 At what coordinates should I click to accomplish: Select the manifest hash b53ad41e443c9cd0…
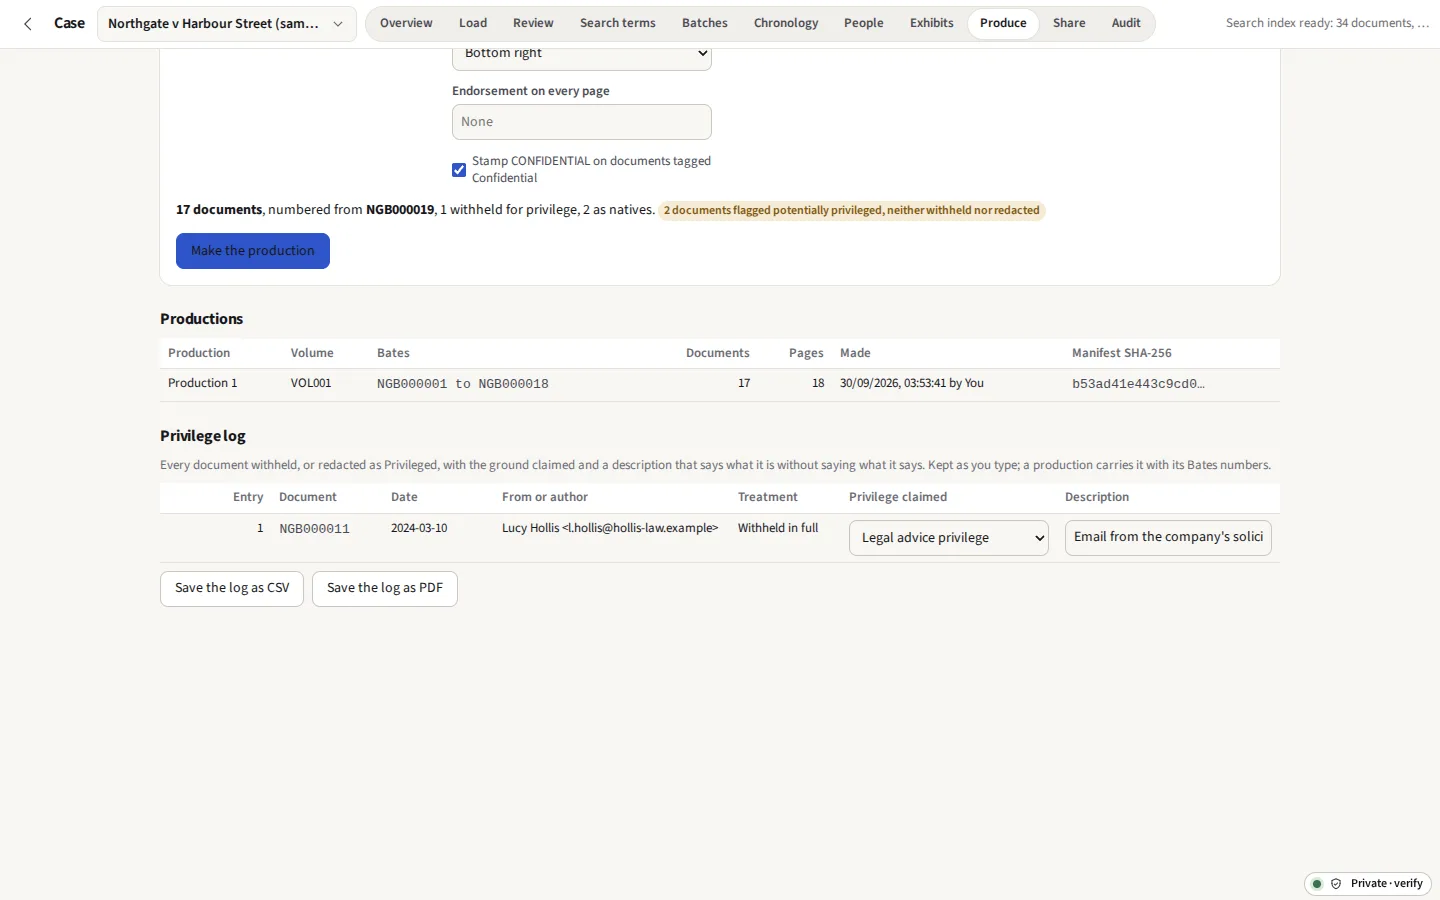[x=1138, y=384]
